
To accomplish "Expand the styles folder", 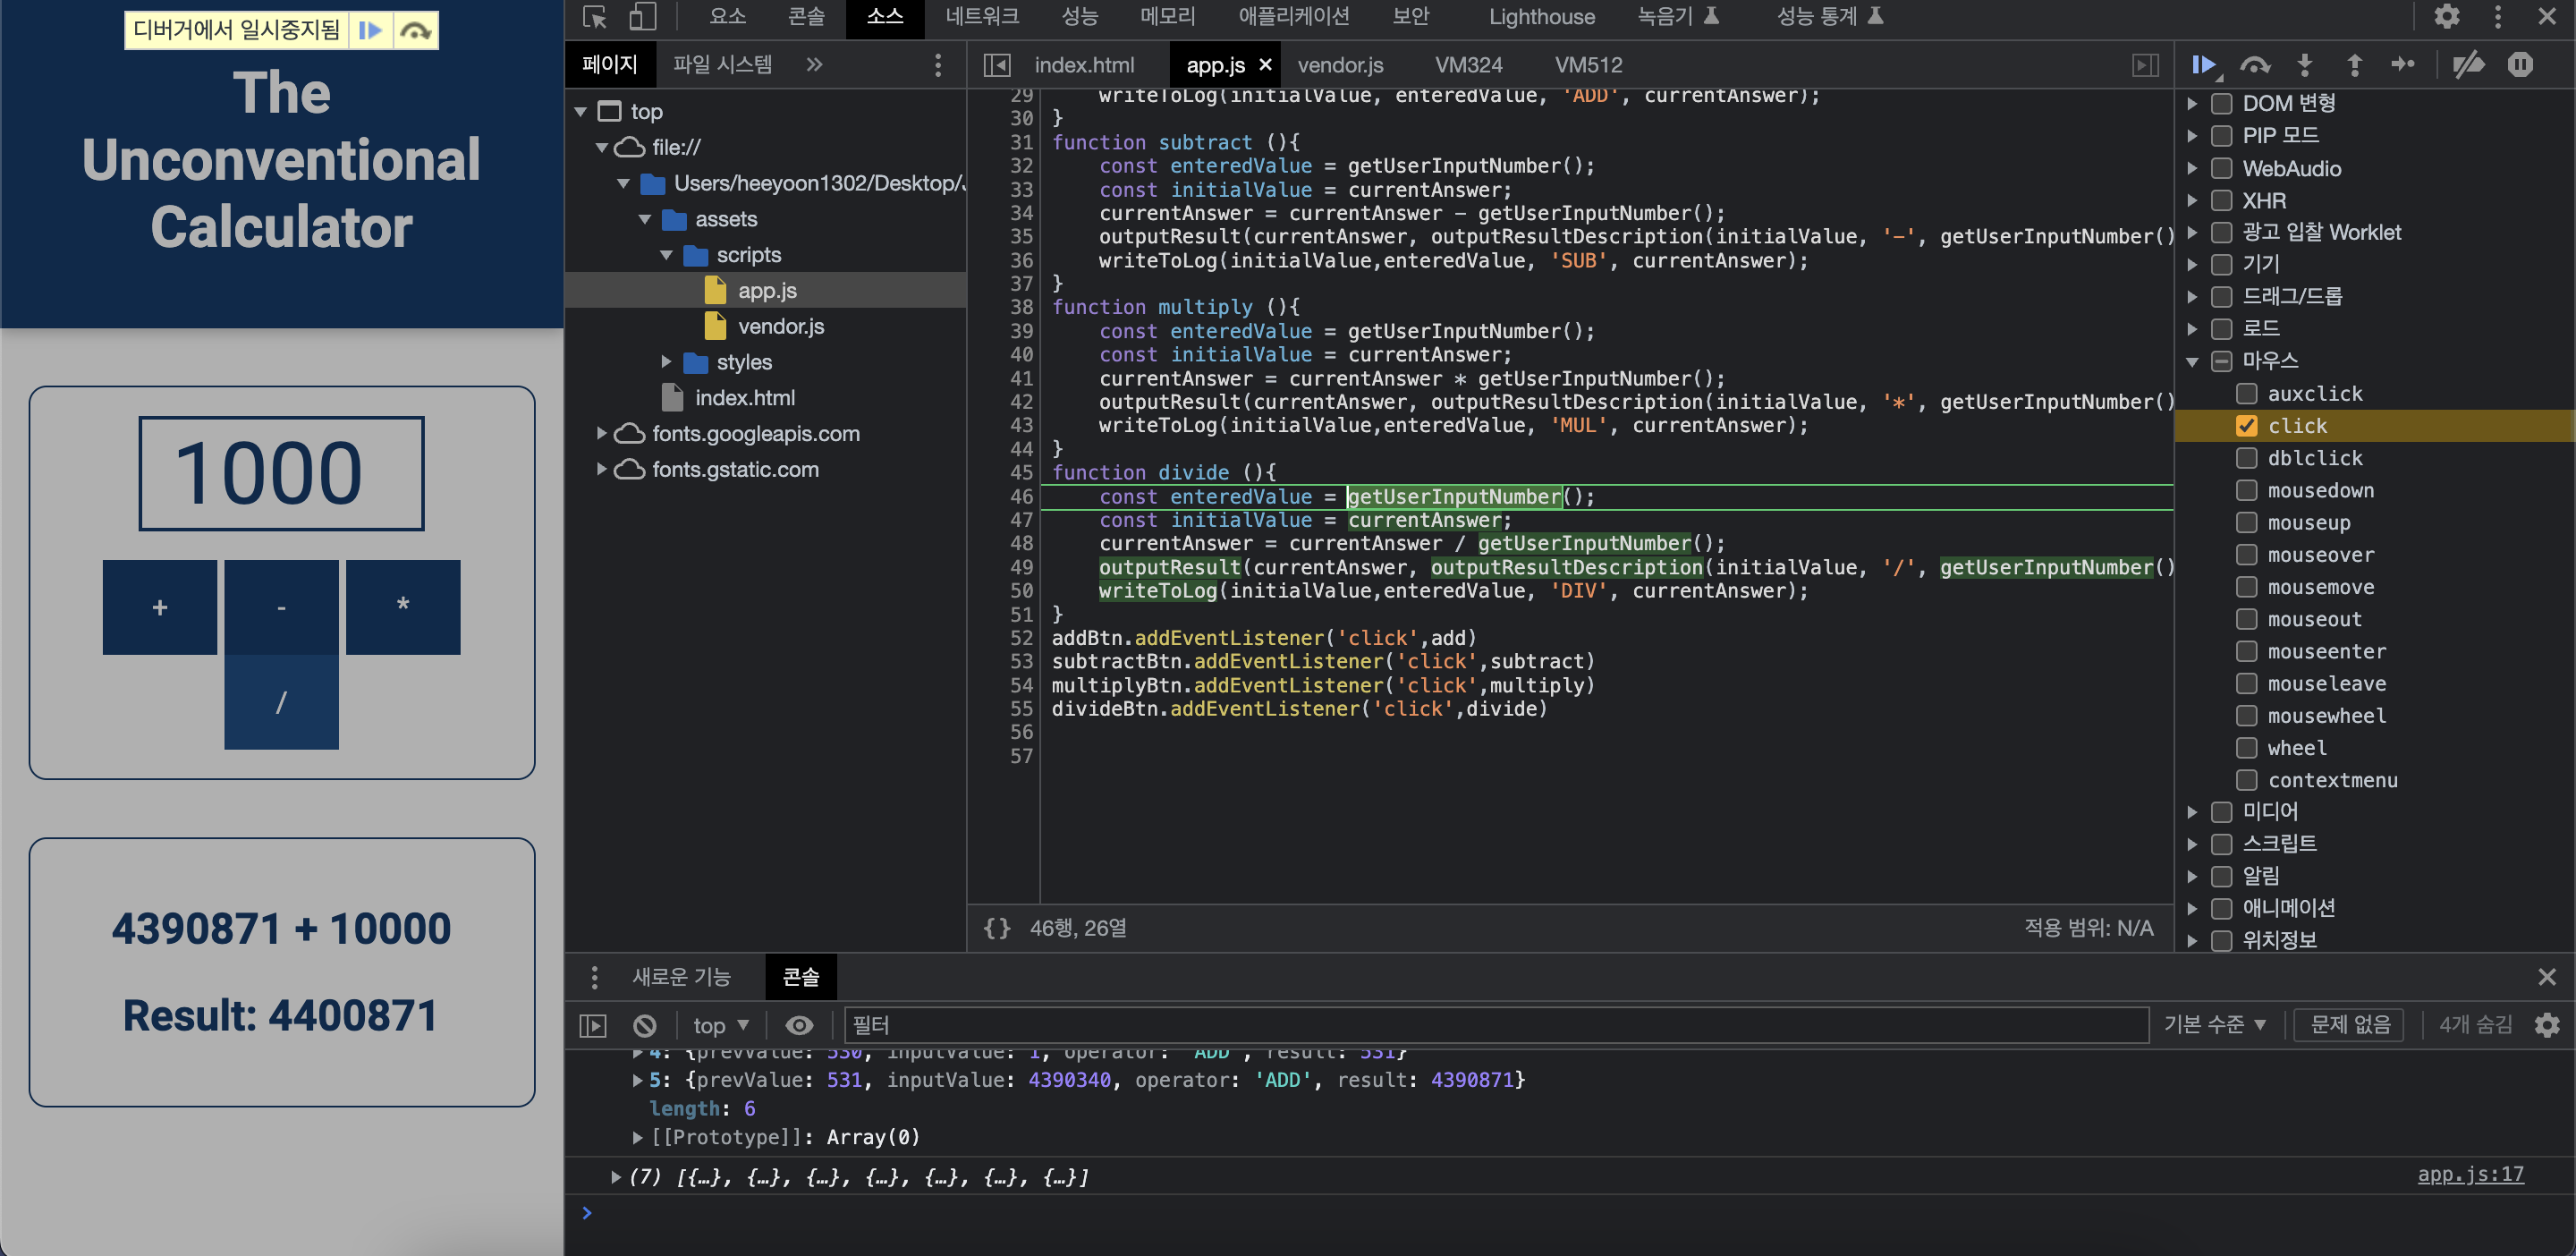I will point(666,362).
